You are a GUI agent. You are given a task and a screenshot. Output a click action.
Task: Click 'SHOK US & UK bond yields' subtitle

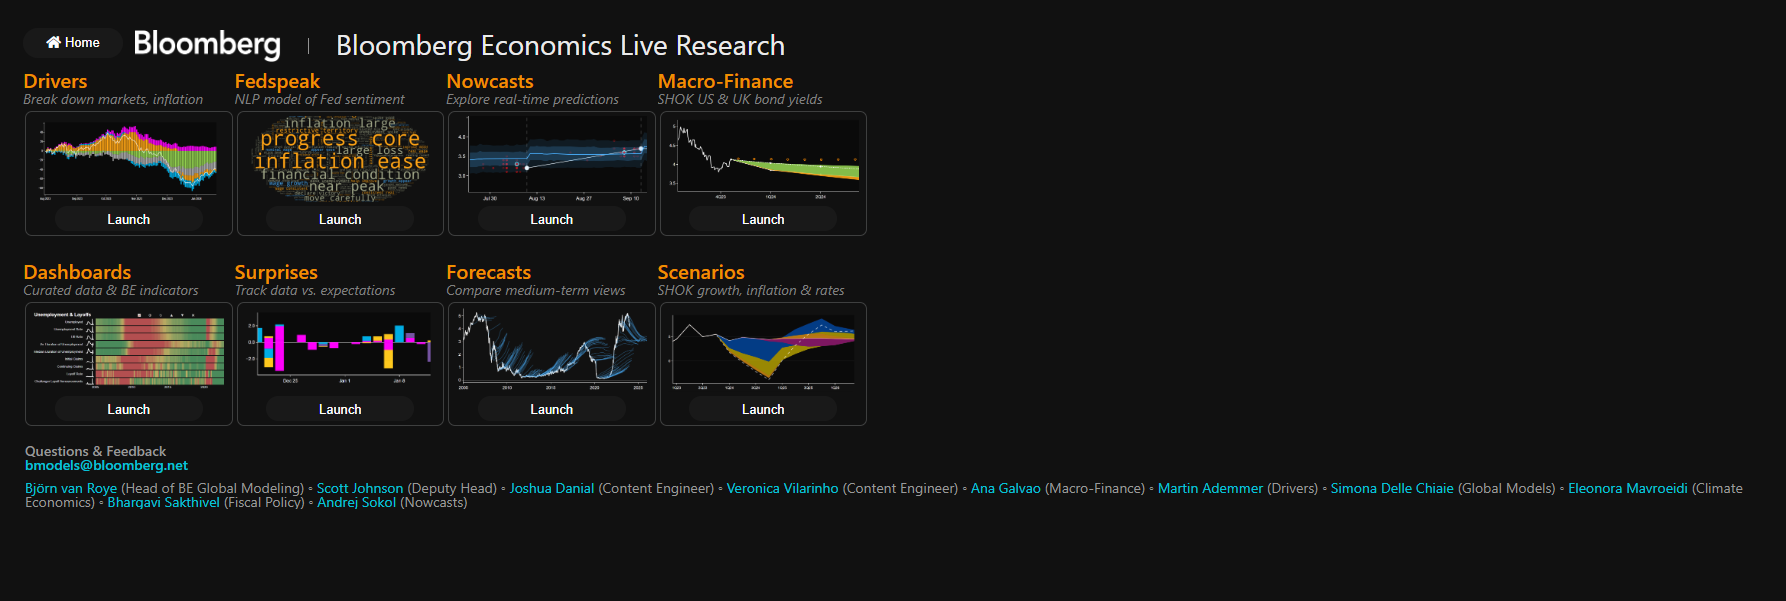[740, 99]
